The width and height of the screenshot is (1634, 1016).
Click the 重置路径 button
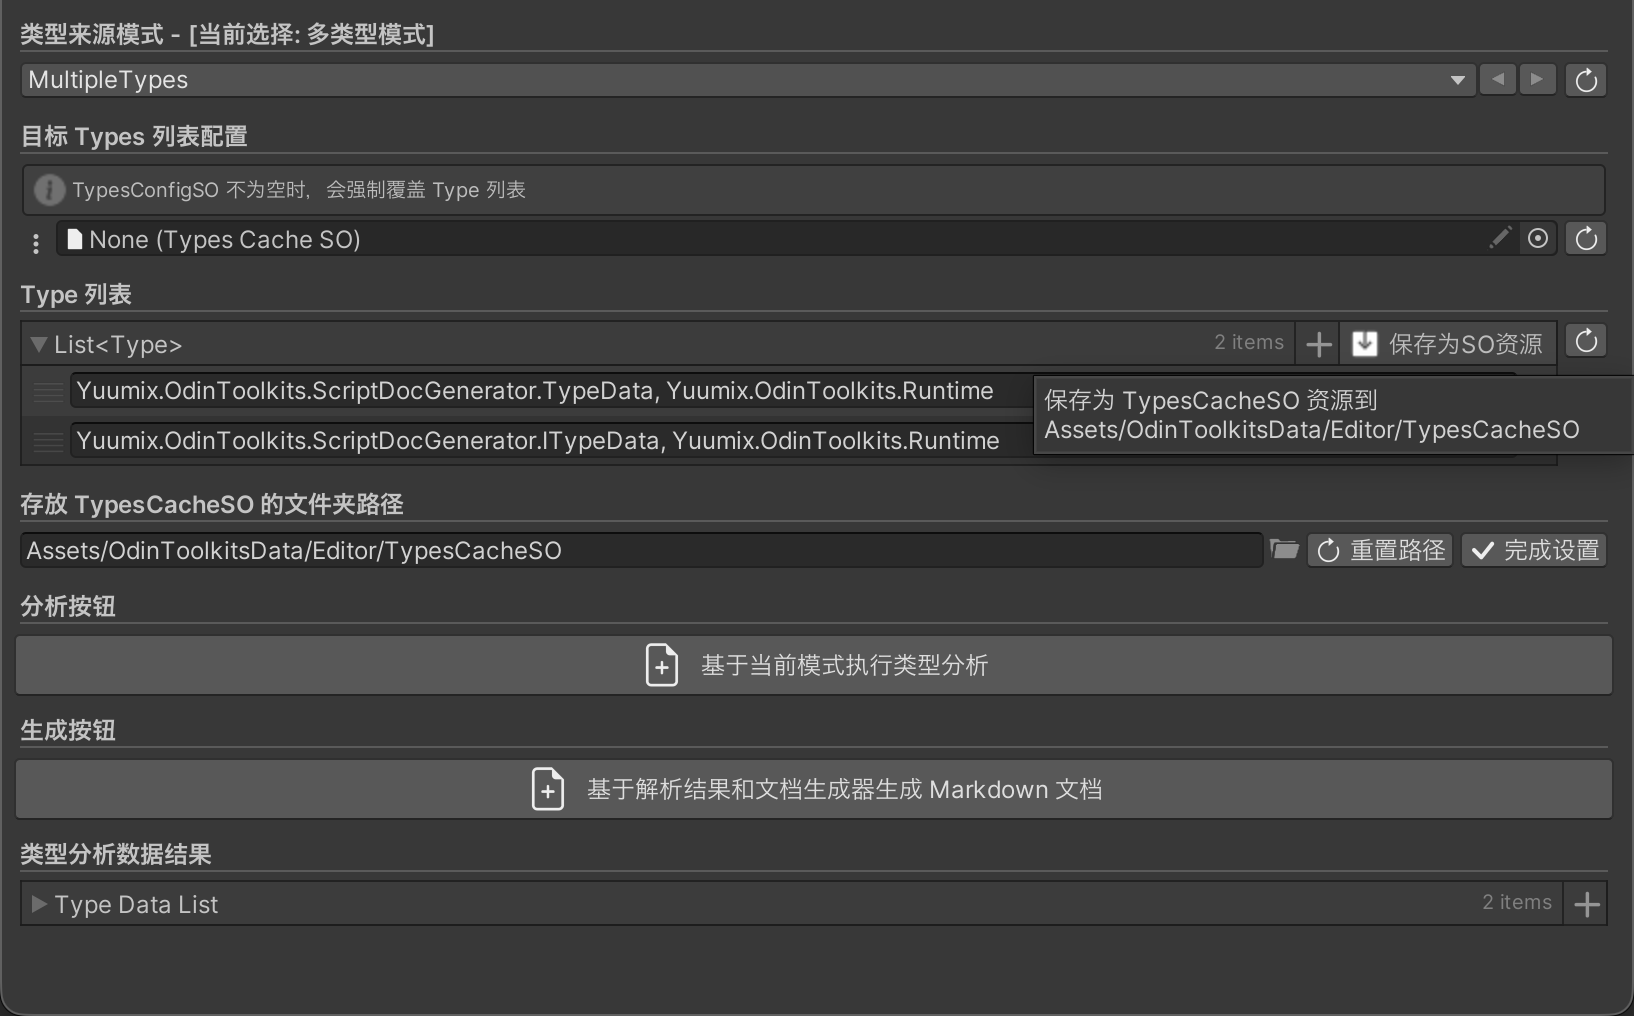pyautogui.click(x=1379, y=549)
